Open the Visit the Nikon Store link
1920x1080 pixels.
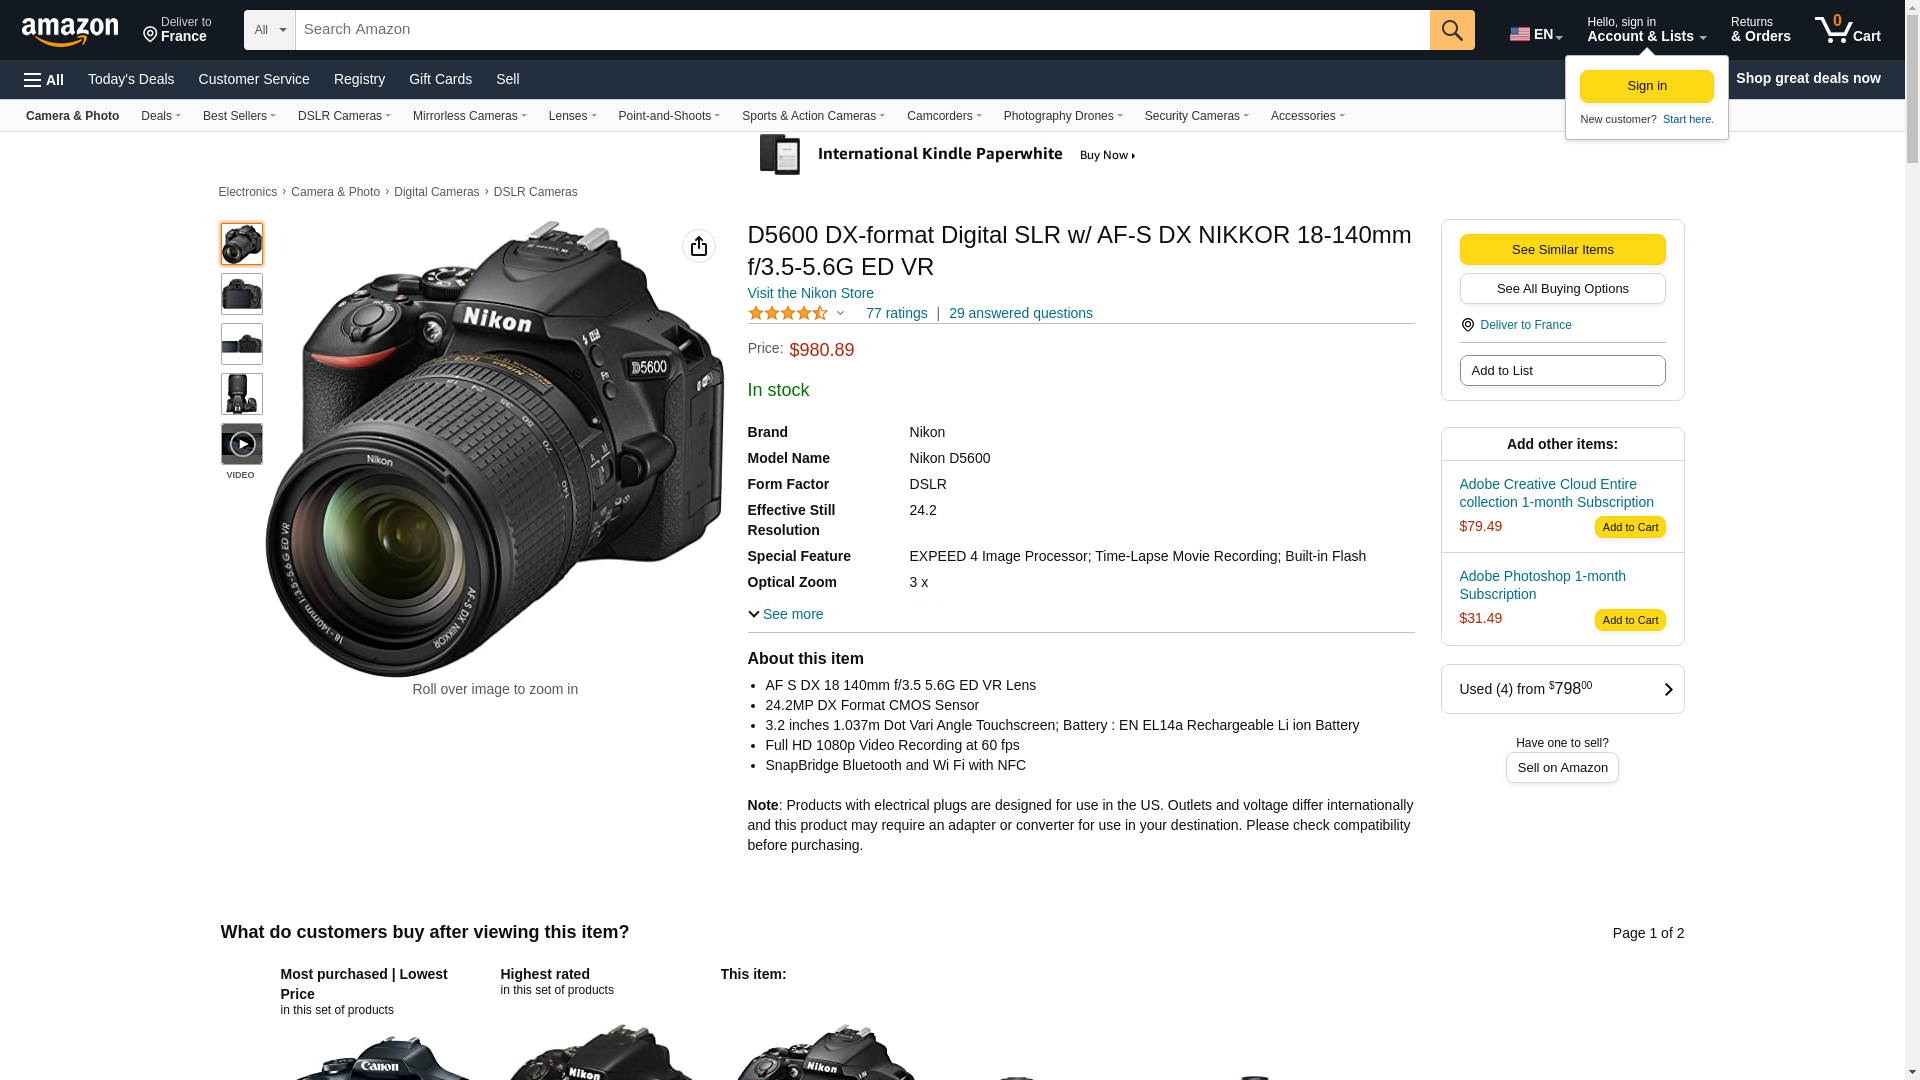pos(810,293)
